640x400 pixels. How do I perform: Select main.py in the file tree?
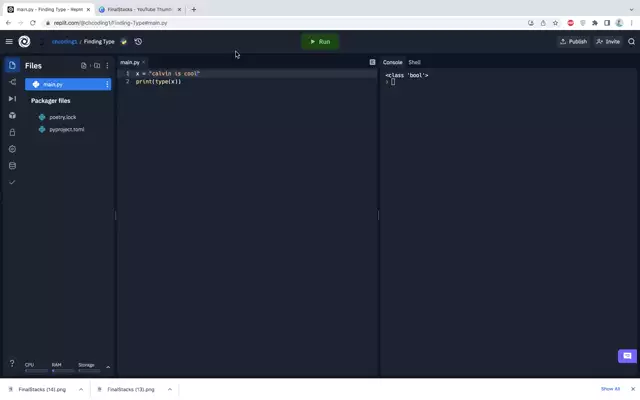pos(68,84)
